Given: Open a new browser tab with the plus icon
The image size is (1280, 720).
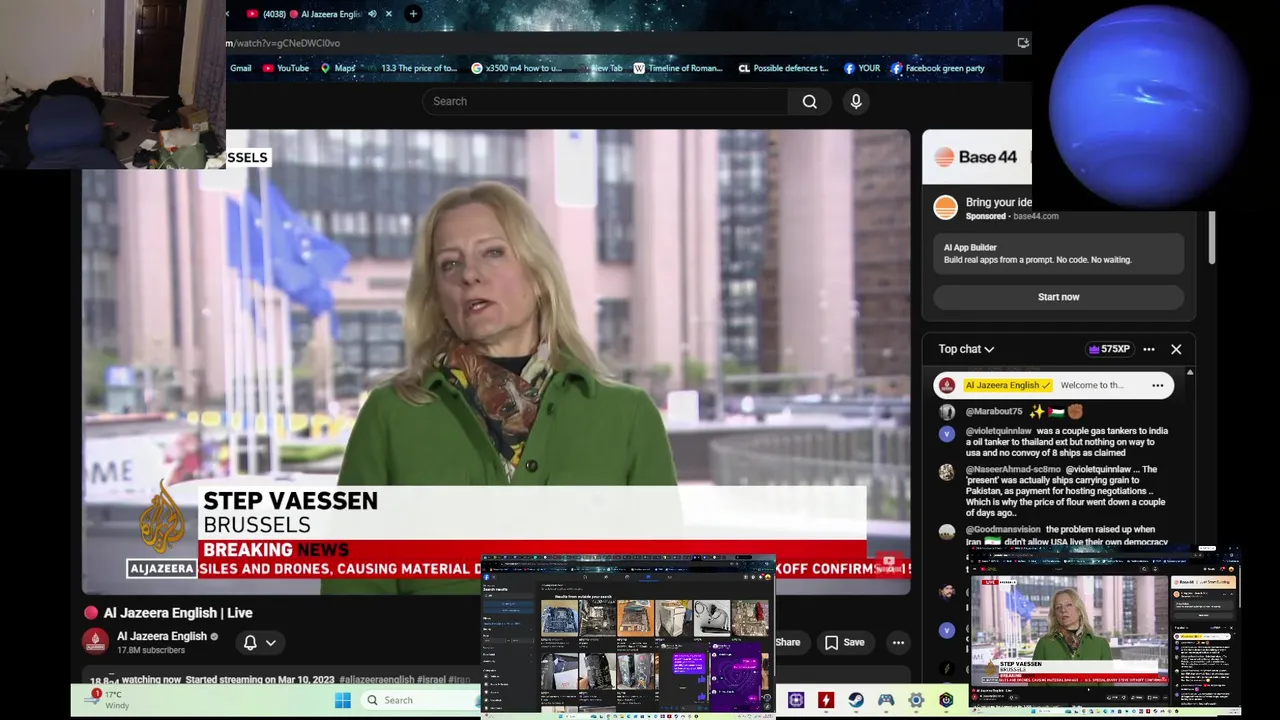Looking at the screenshot, I should [x=413, y=14].
